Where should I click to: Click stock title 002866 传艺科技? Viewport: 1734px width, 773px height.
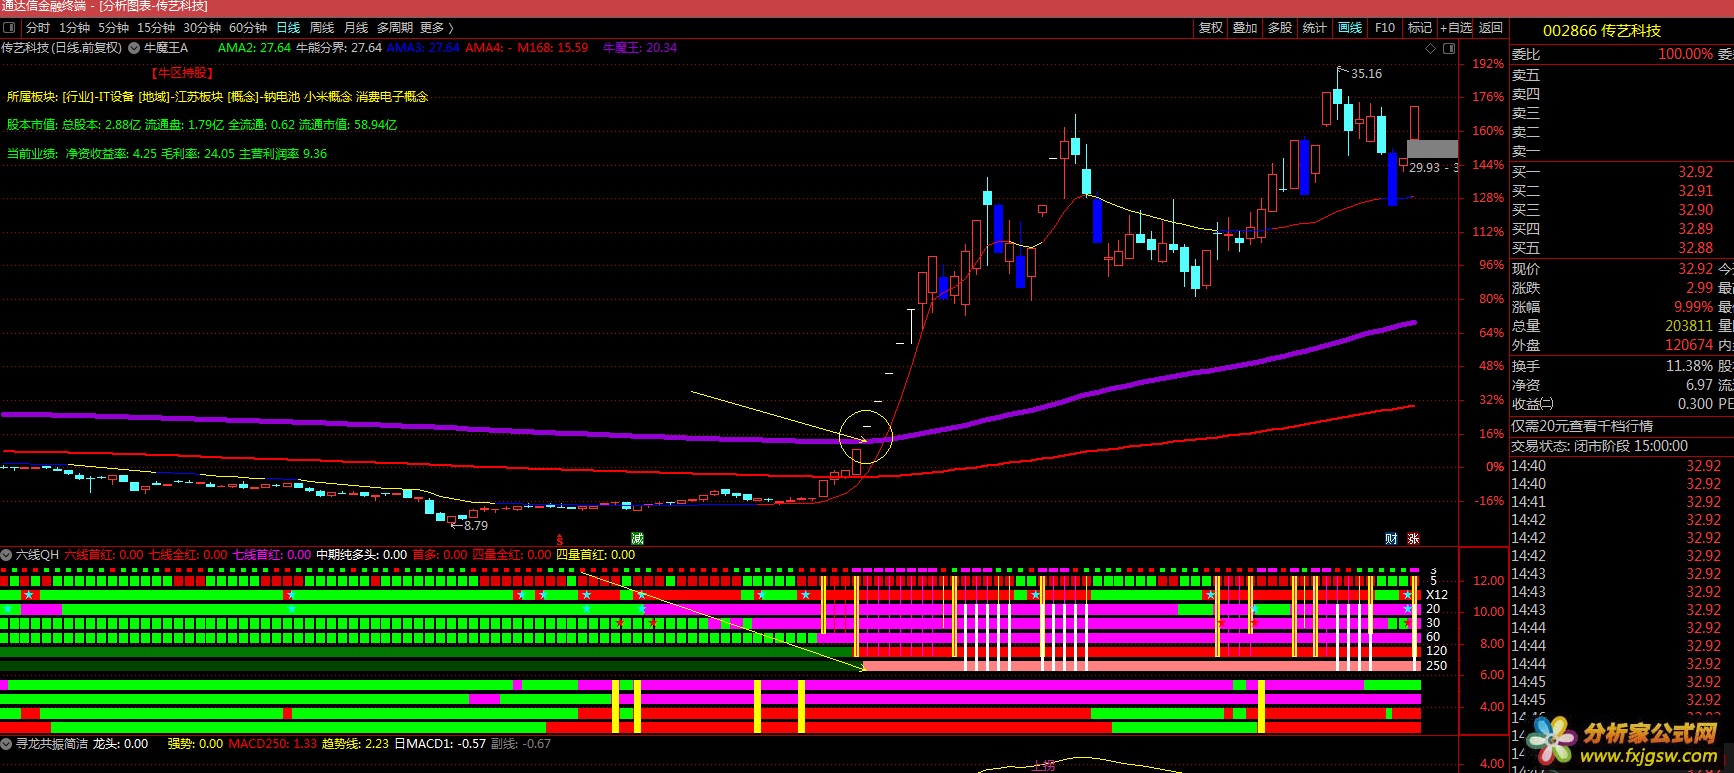click(x=1602, y=31)
